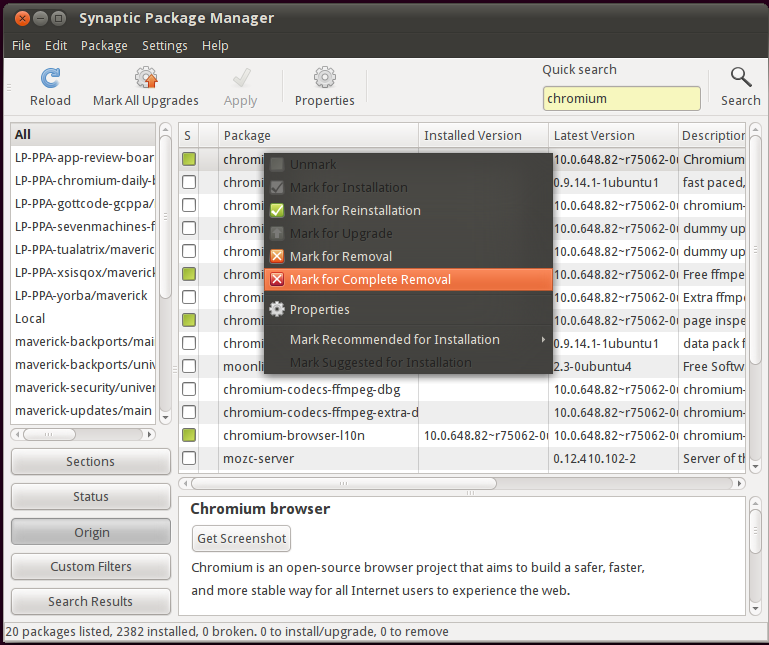This screenshot has height=645, width=769.
Task: Click the Custom Filters button
Action: 91,567
